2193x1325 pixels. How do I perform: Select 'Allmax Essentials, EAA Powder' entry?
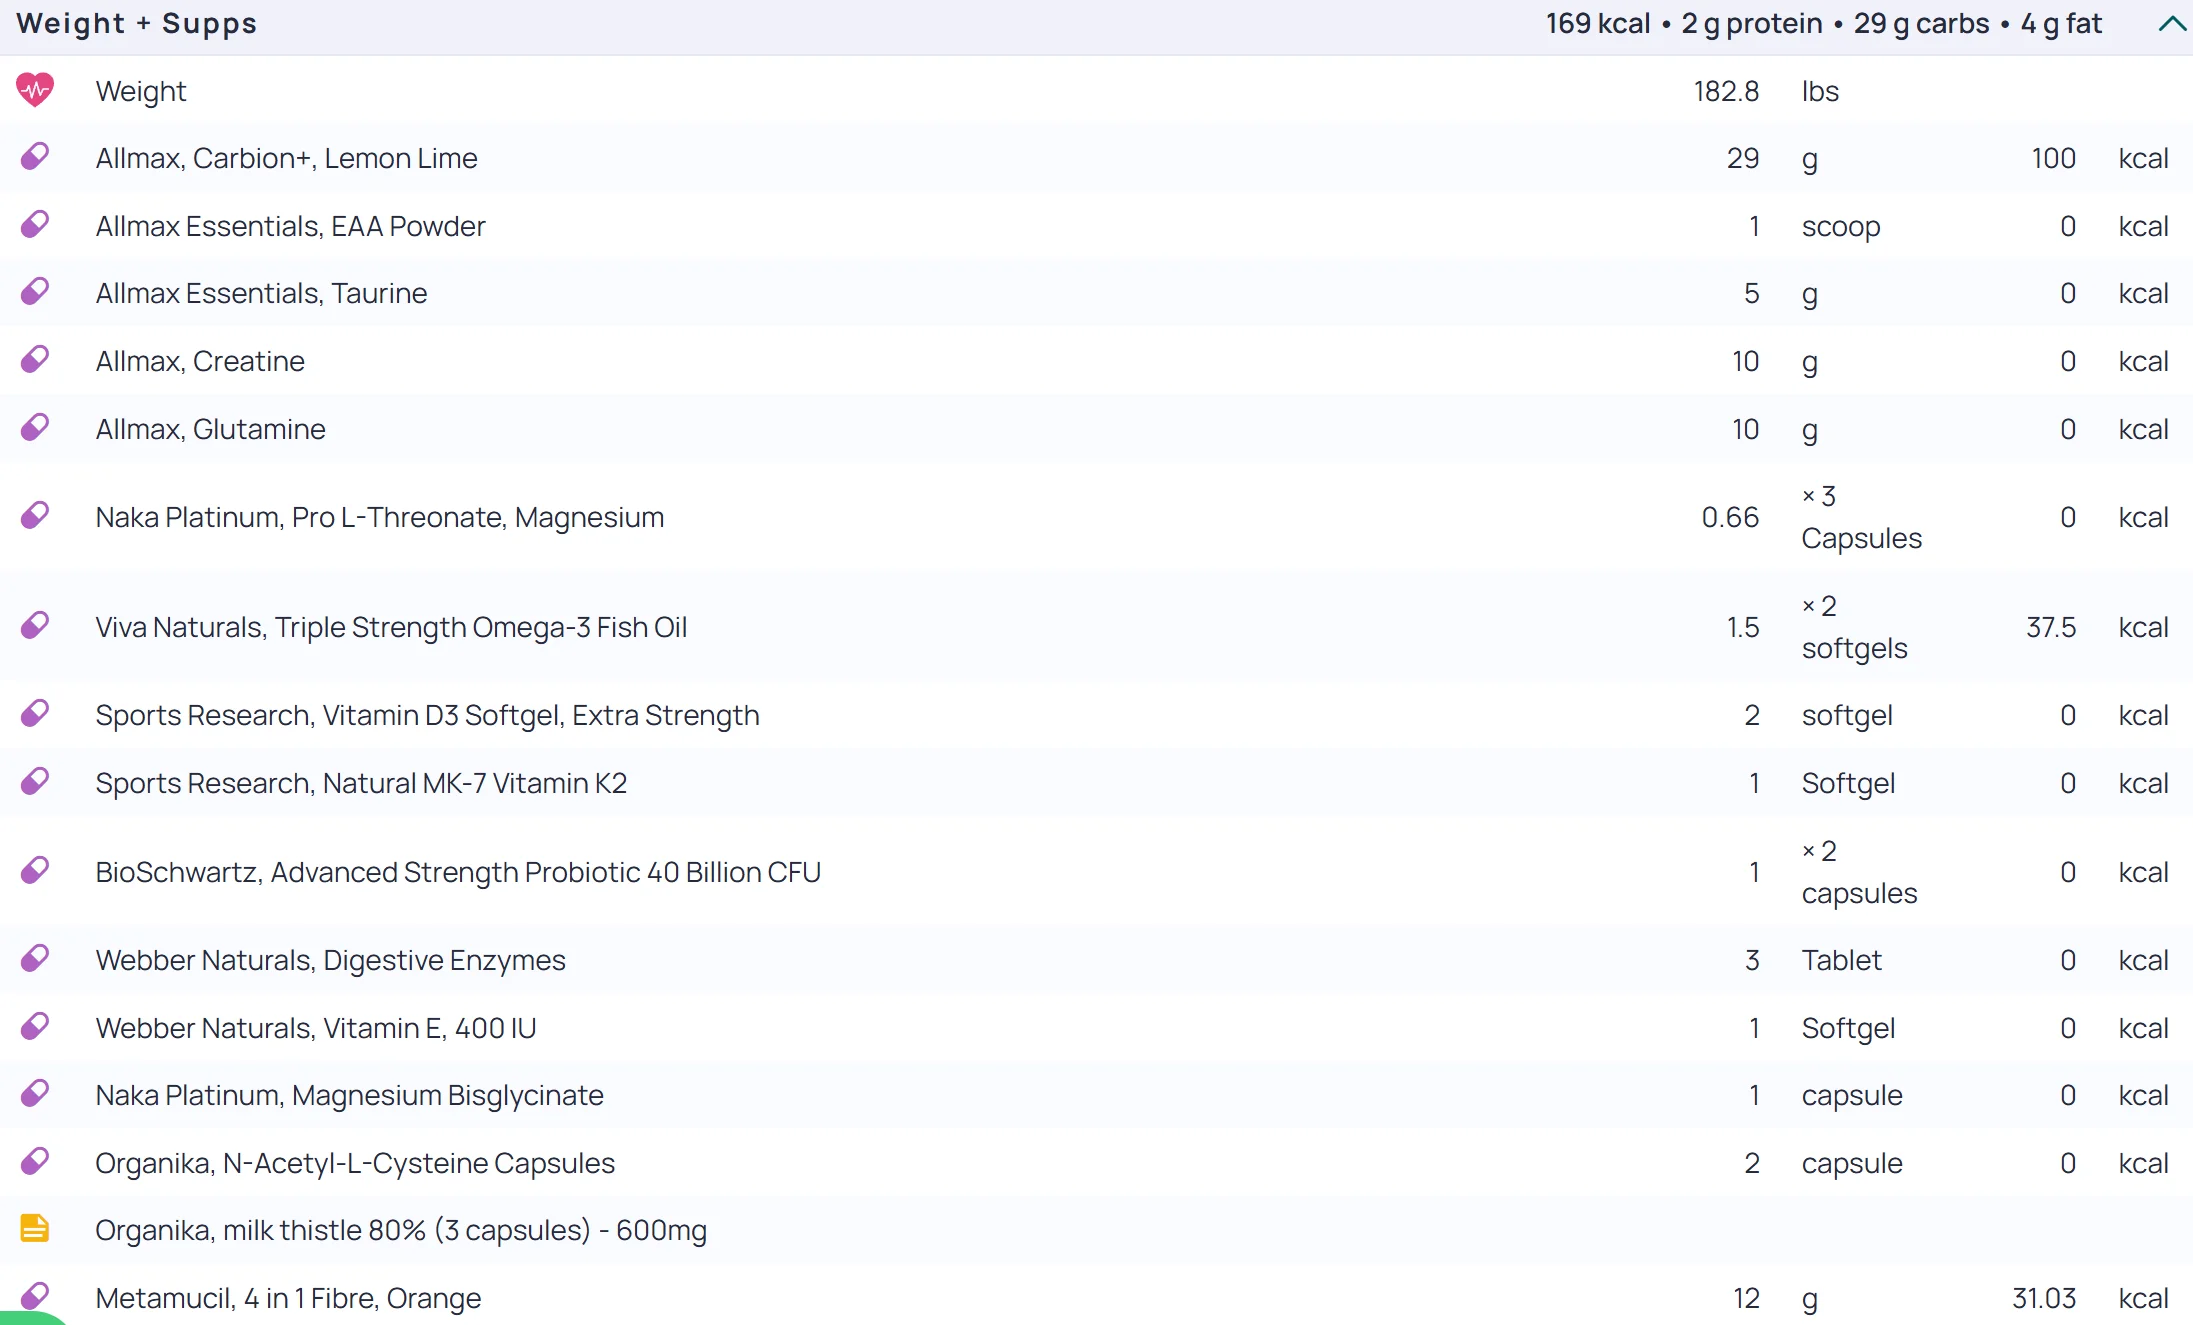pos(291,226)
